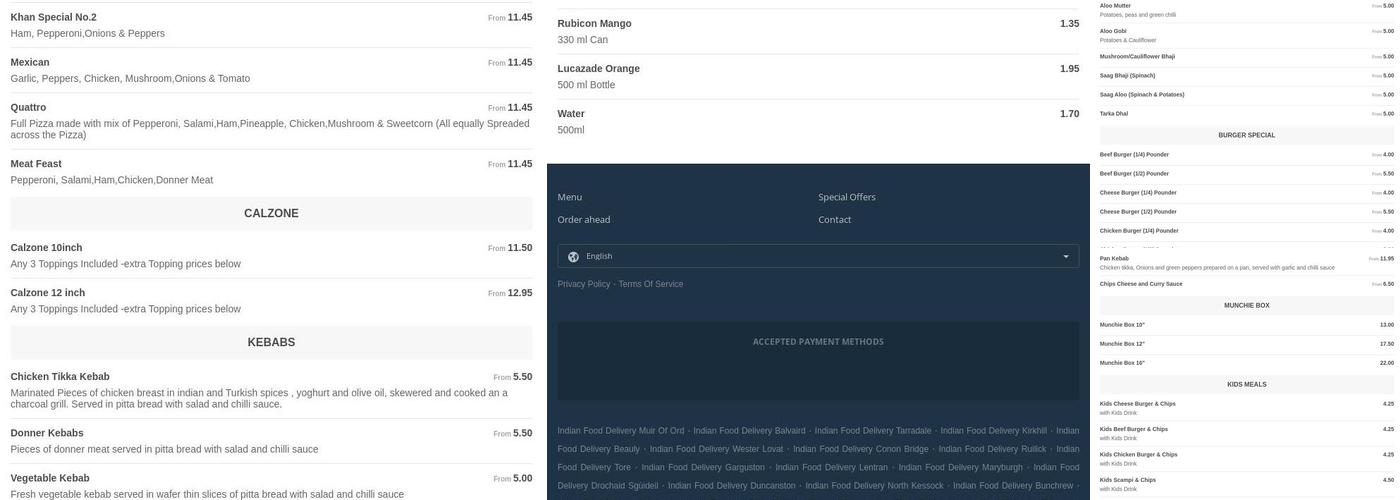Open the Privacy Policy link
Image resolution: width=1400 pixels, height=500 pixels.
[x=583, y=284]
